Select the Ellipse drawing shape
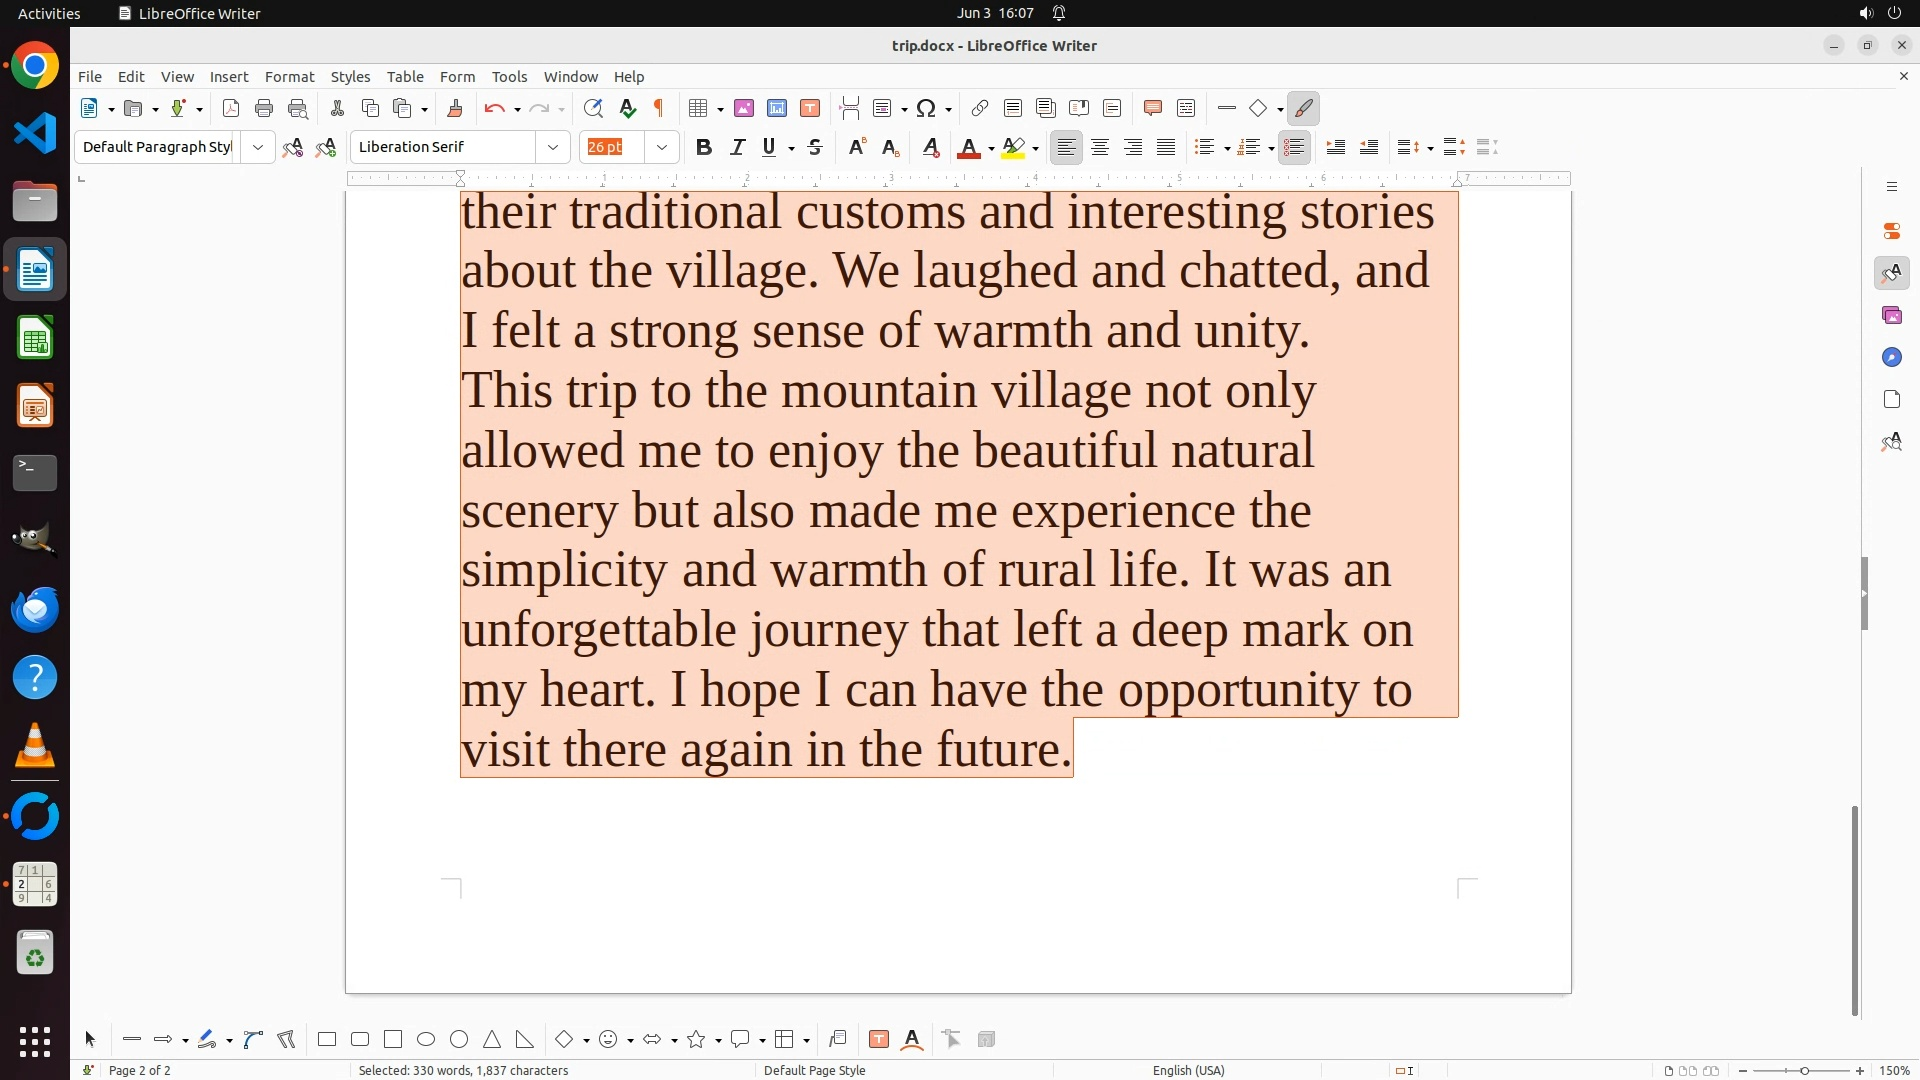 (426, 1039)
